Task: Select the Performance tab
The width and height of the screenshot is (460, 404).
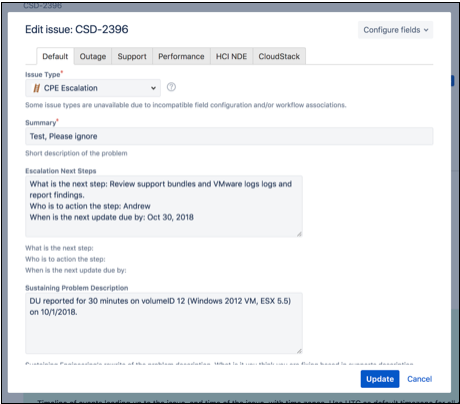Action: 181,56
